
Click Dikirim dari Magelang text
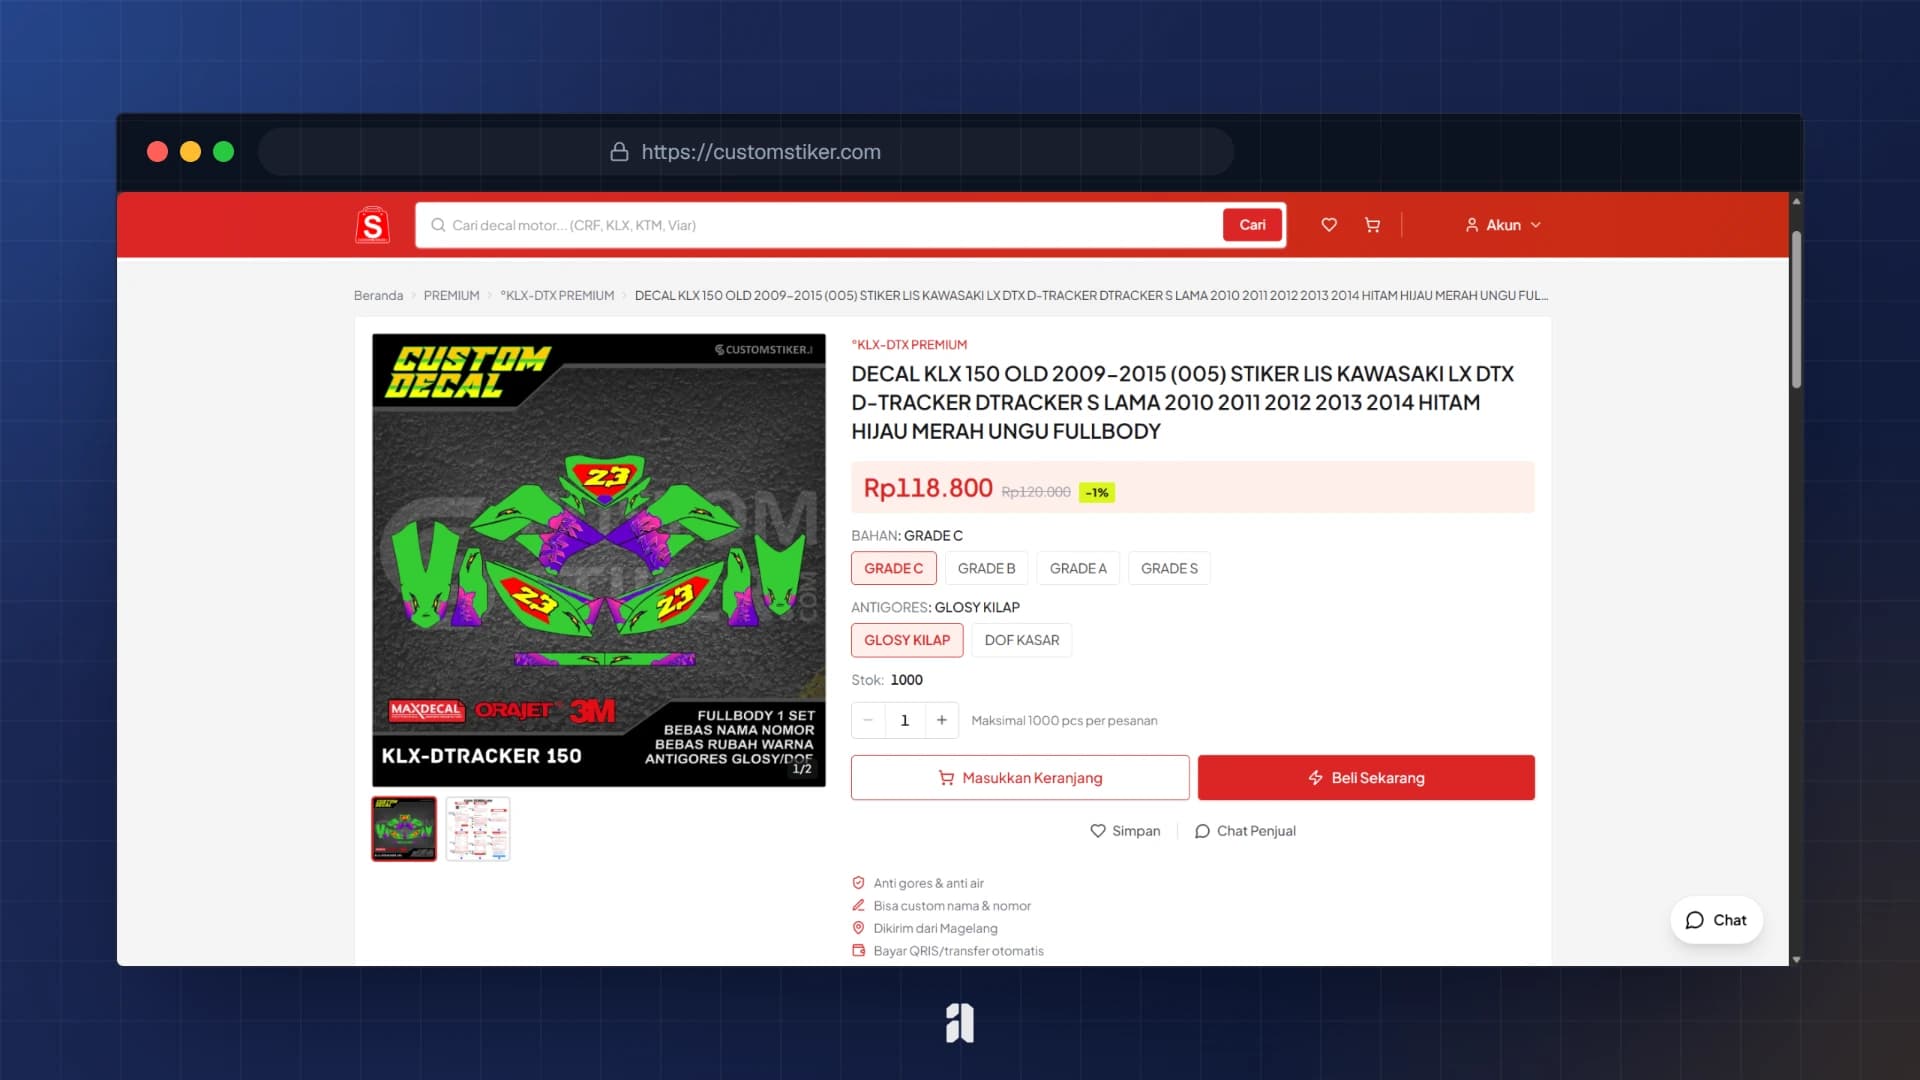(935, 928)
